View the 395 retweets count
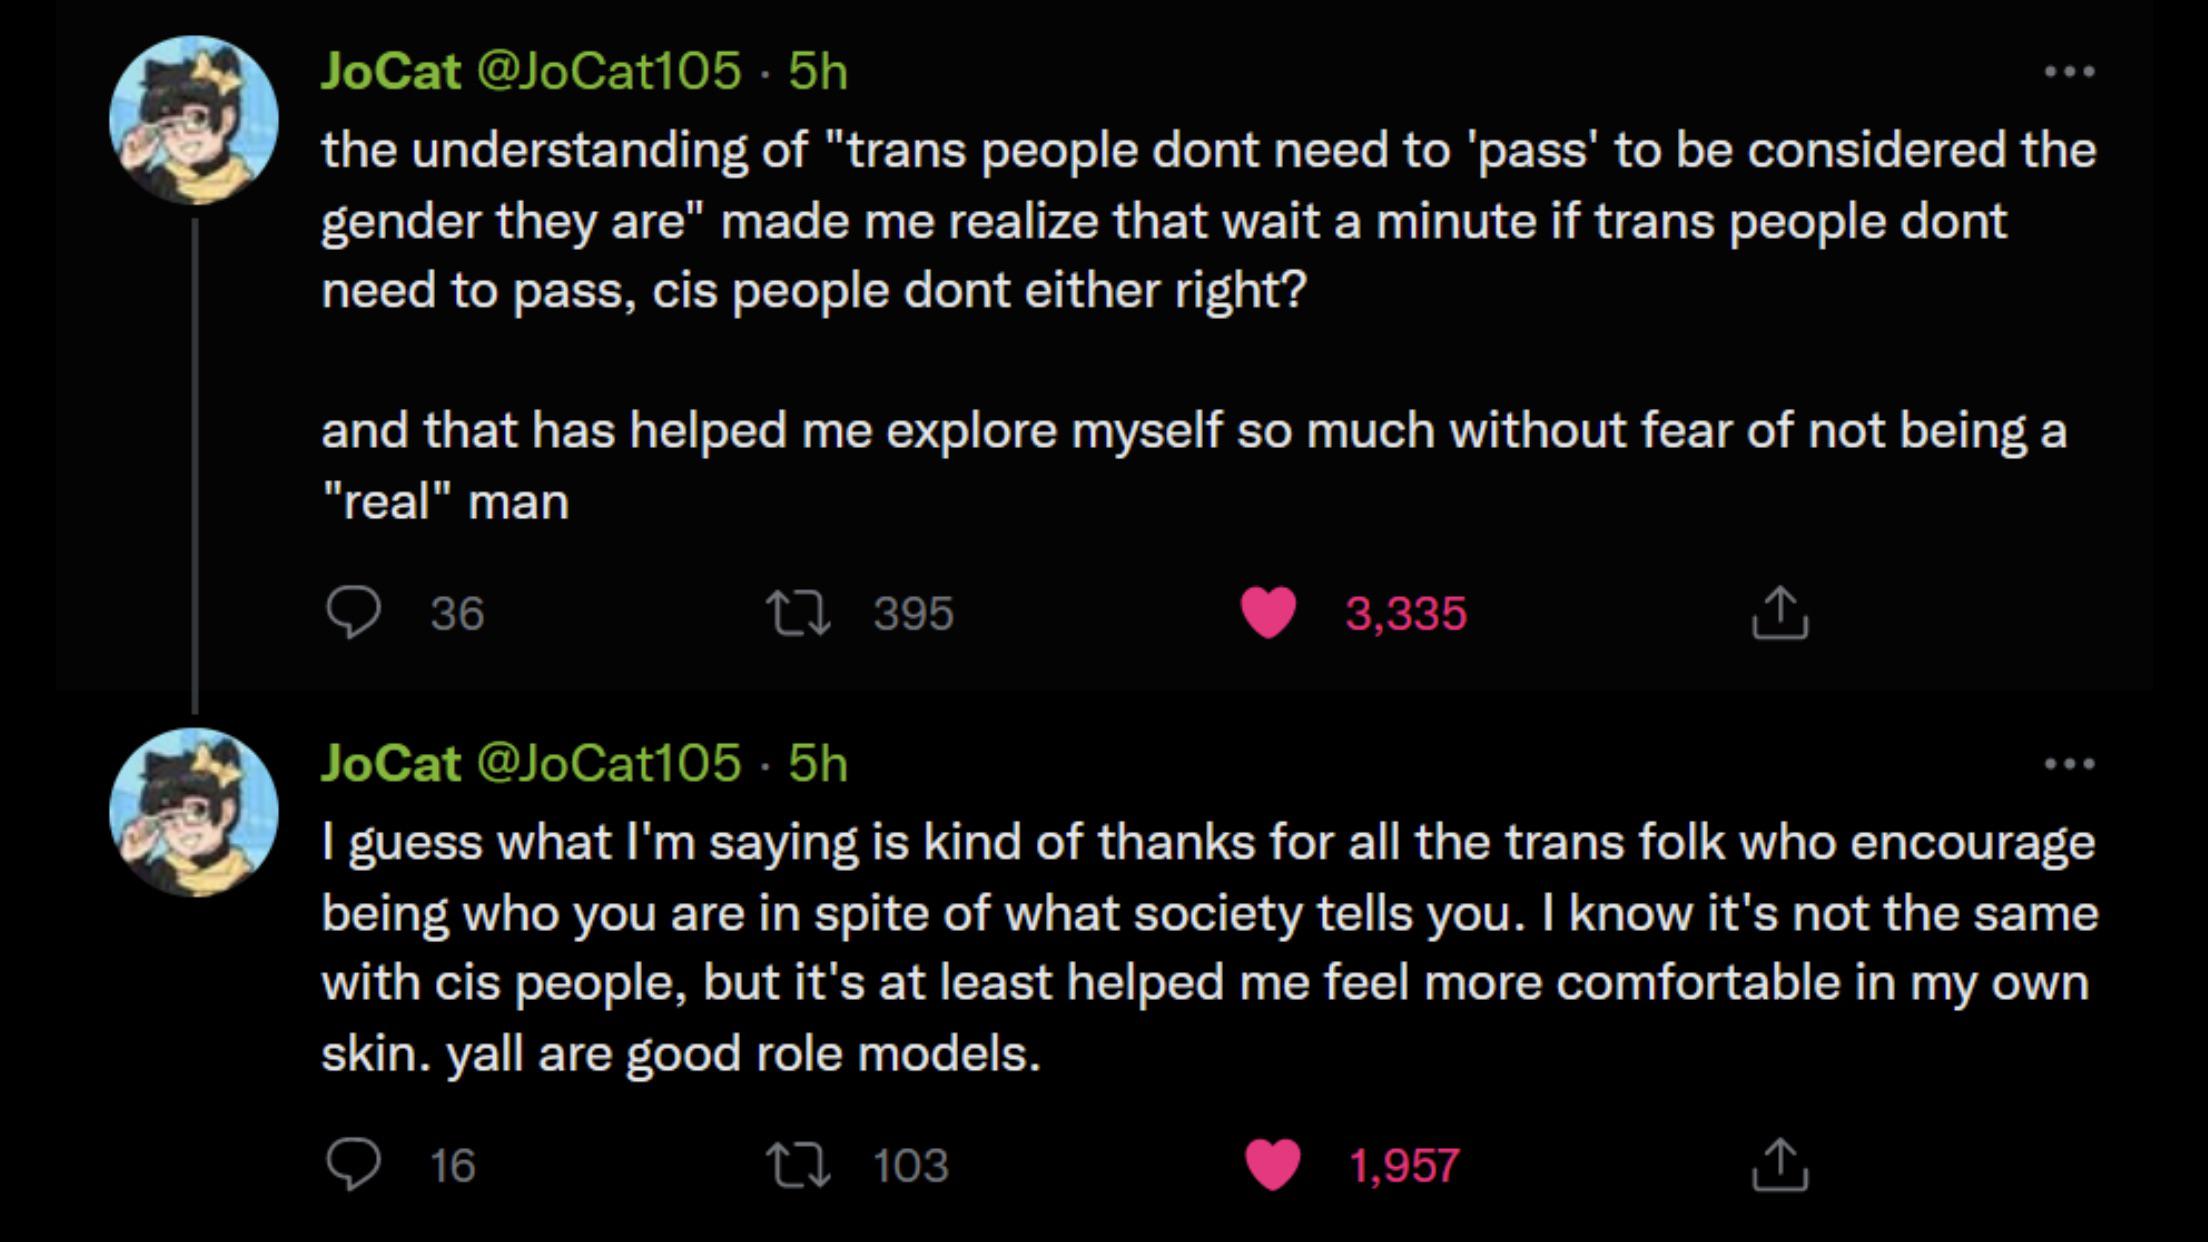This screenshot has height=1242, width=2208. (x=913, y=613)
